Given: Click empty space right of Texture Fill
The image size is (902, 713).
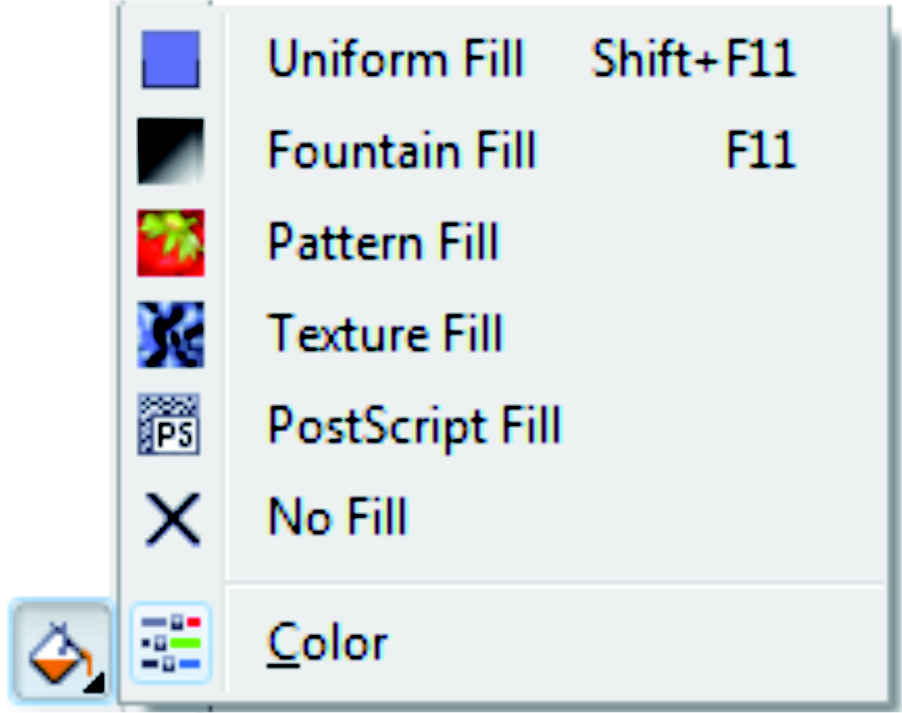Looking at the screenshot, I should (700, 334).
